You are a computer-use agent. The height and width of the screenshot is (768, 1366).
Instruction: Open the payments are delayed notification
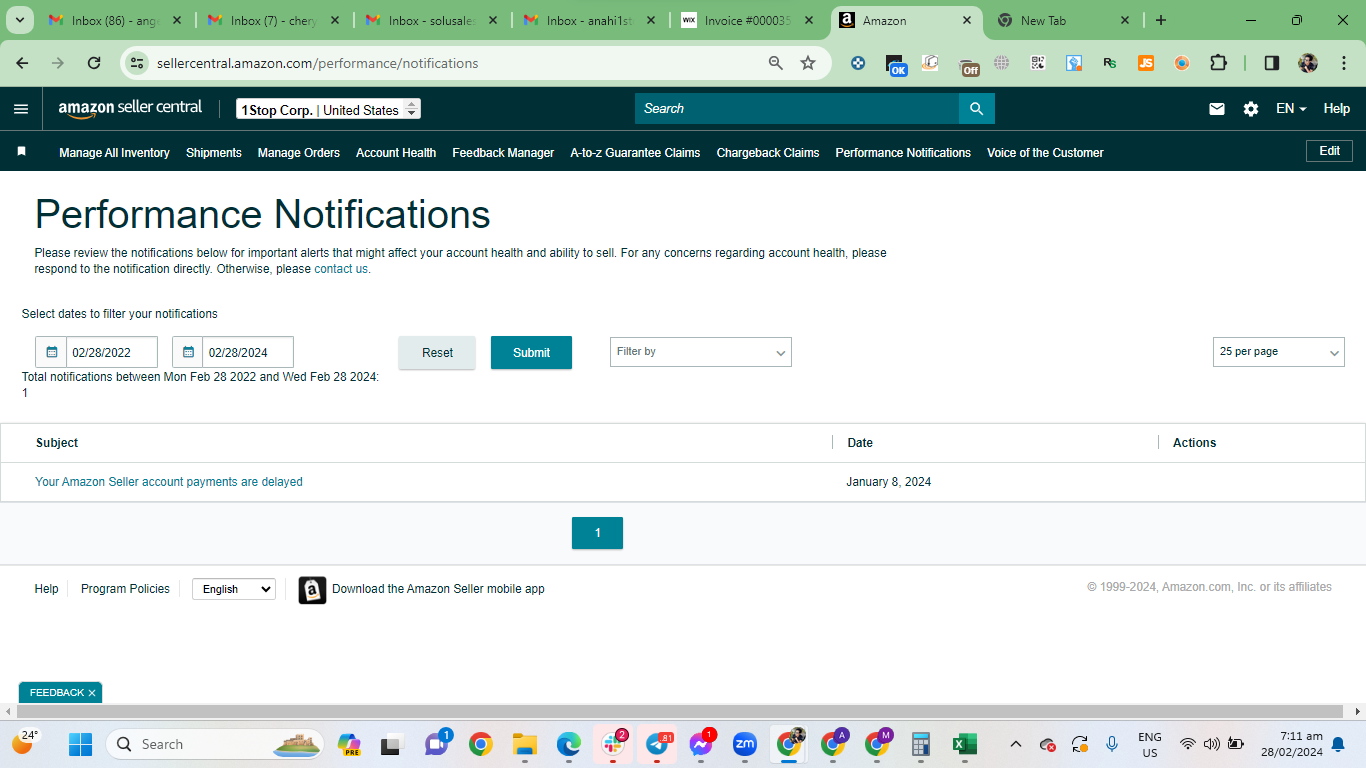(x=169, y=482)
